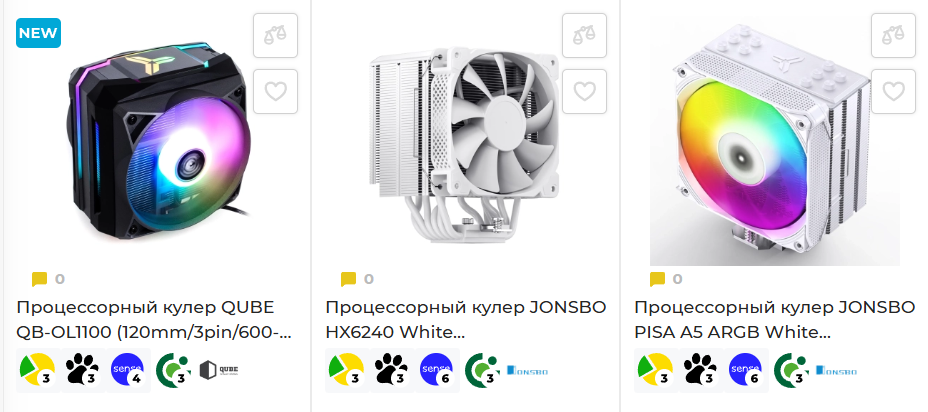Click the QUBE brand logo badge
Screen dimensions: 928x412
pyautogui.click(x=219, y=371)
